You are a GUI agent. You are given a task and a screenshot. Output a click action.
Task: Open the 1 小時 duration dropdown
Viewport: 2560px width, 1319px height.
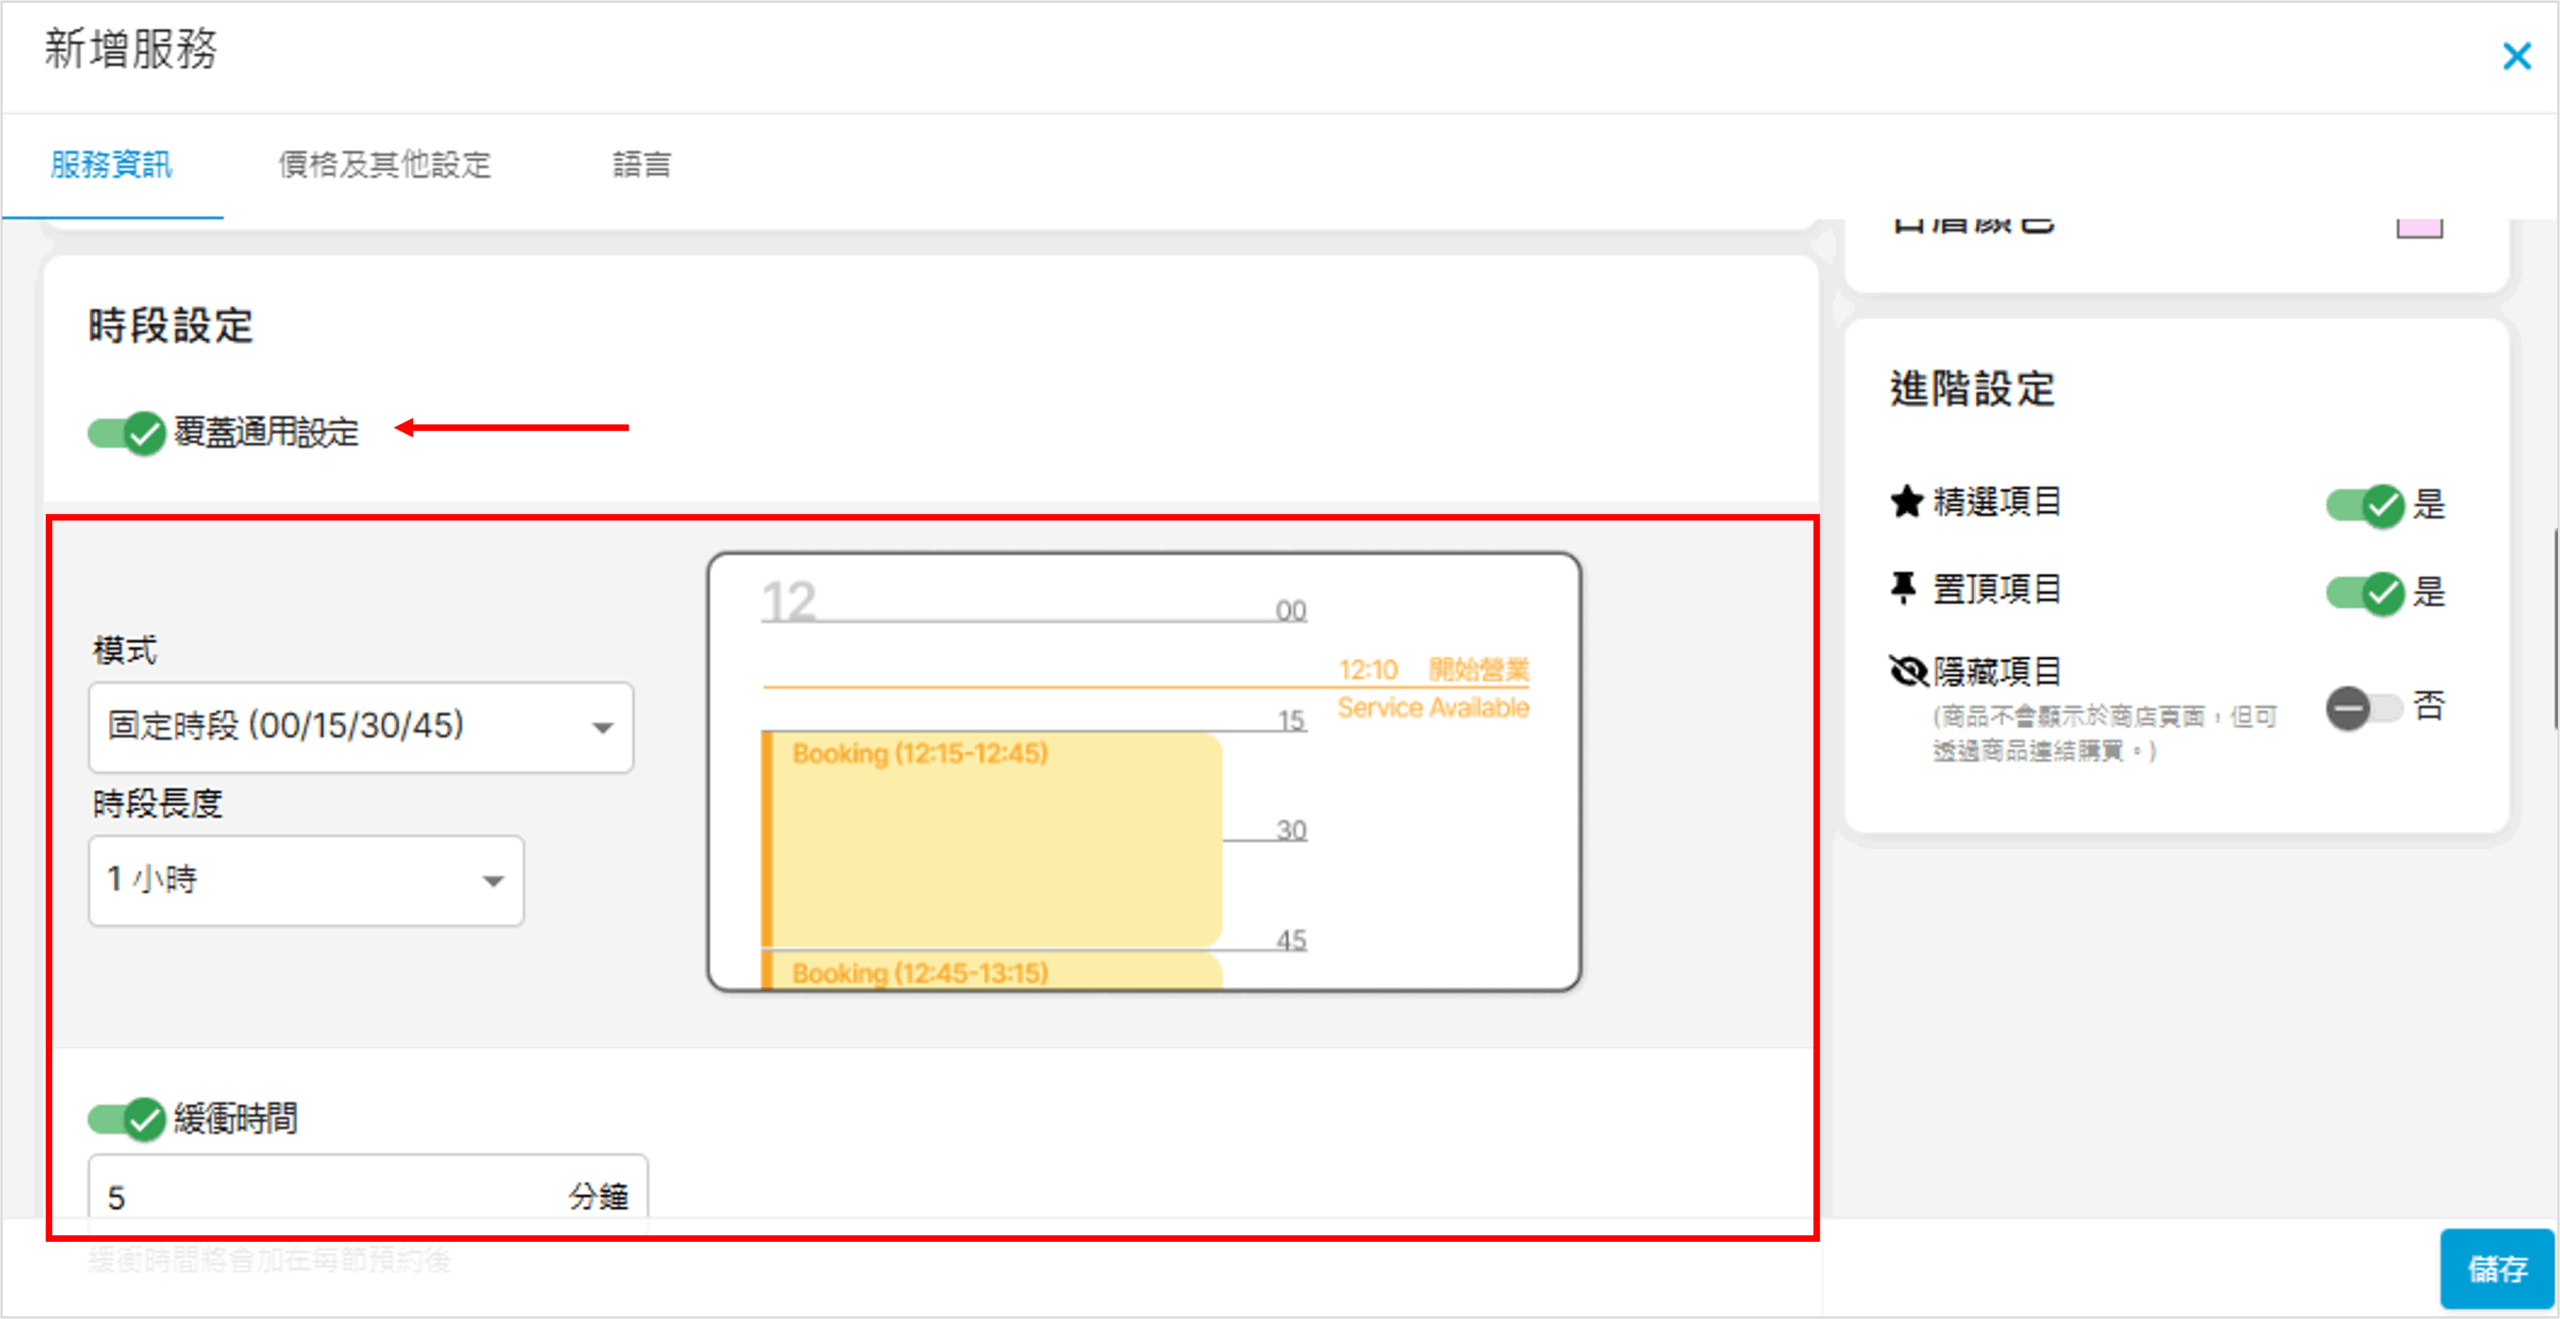[x=305, y=881]
